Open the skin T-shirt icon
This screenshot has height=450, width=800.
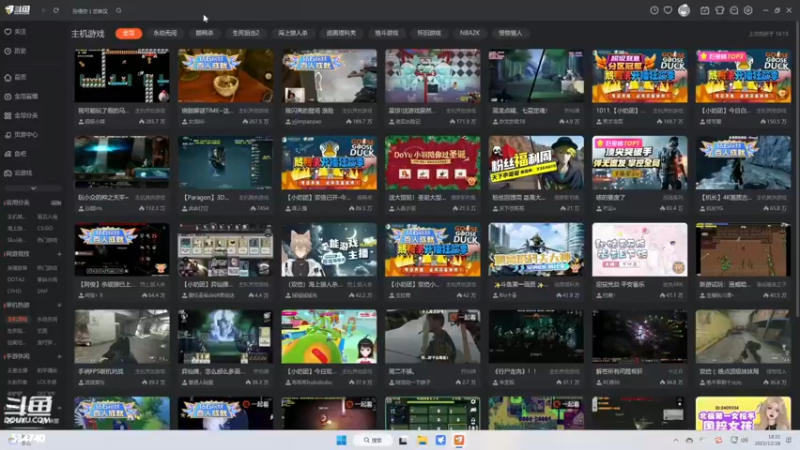[720, 10]
